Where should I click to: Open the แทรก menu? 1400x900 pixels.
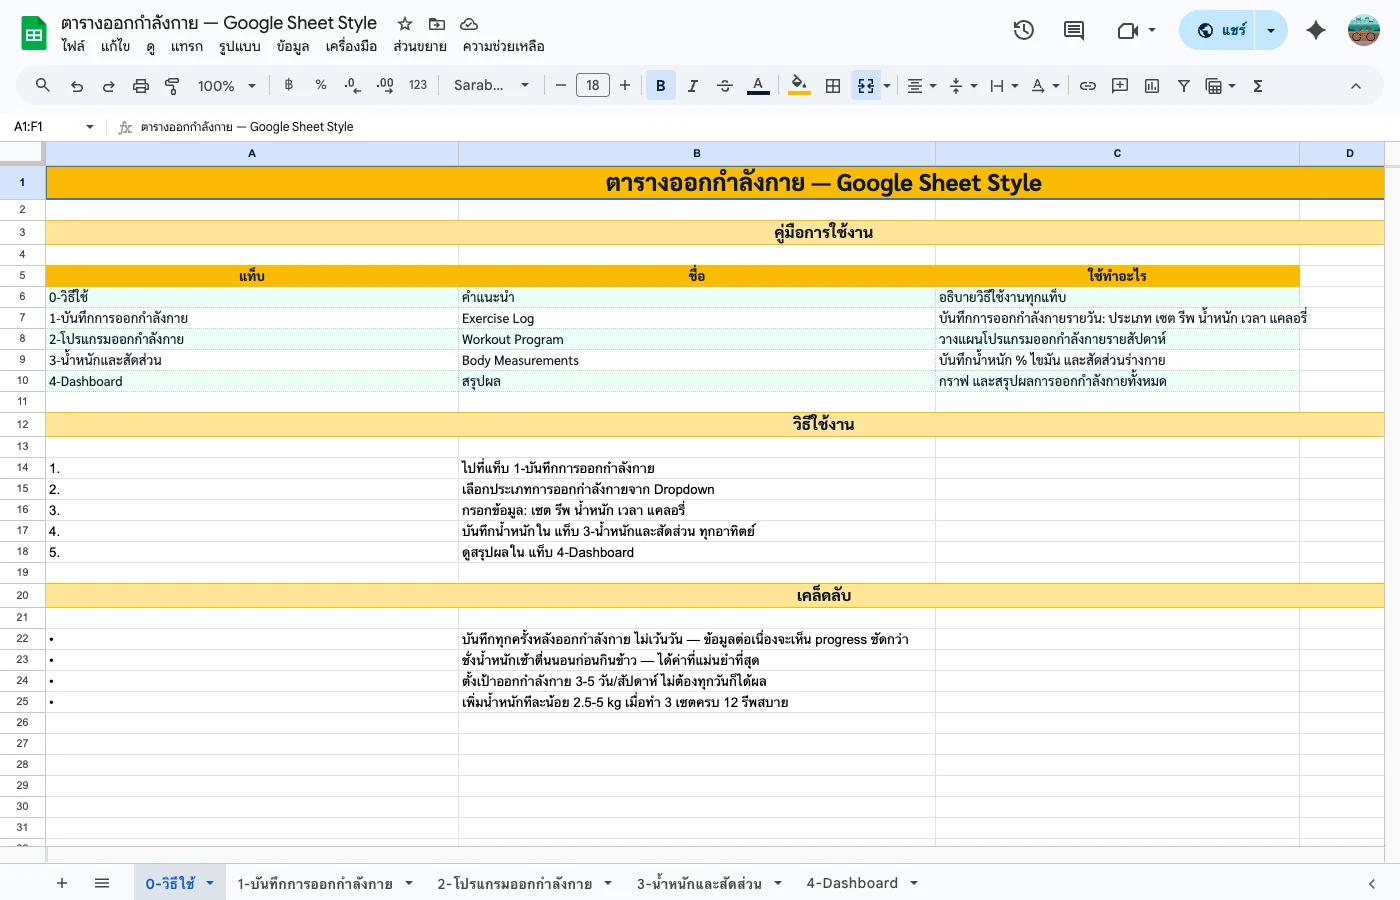[186, 46]
